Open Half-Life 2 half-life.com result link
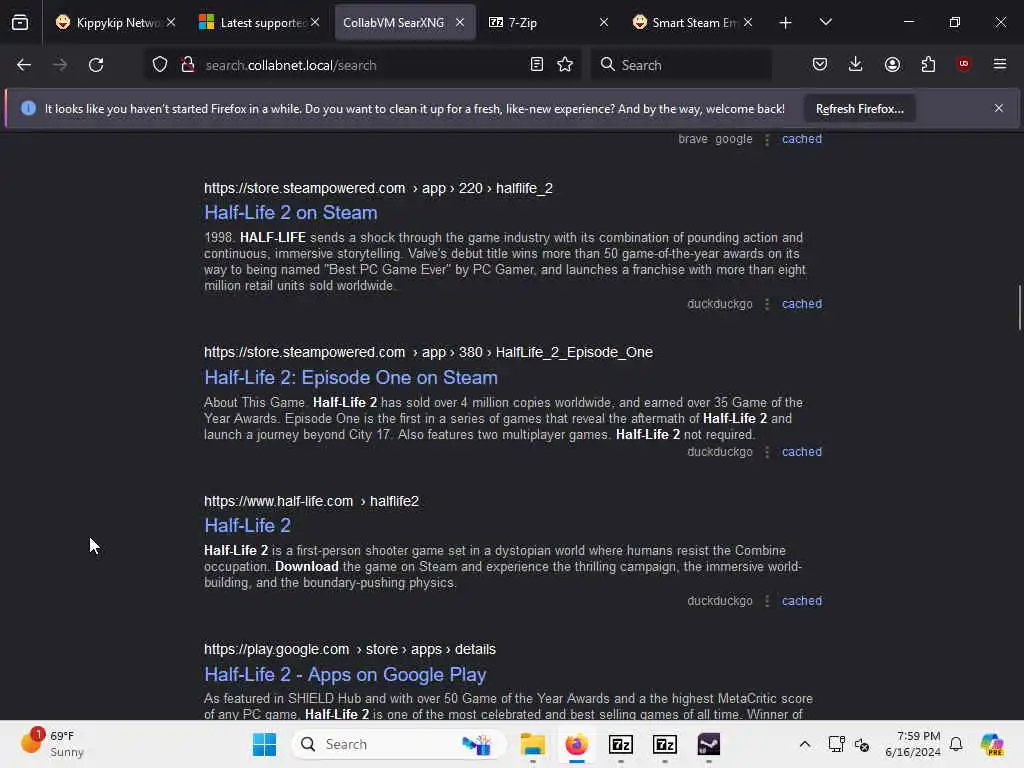 click(x=248, y=526)
